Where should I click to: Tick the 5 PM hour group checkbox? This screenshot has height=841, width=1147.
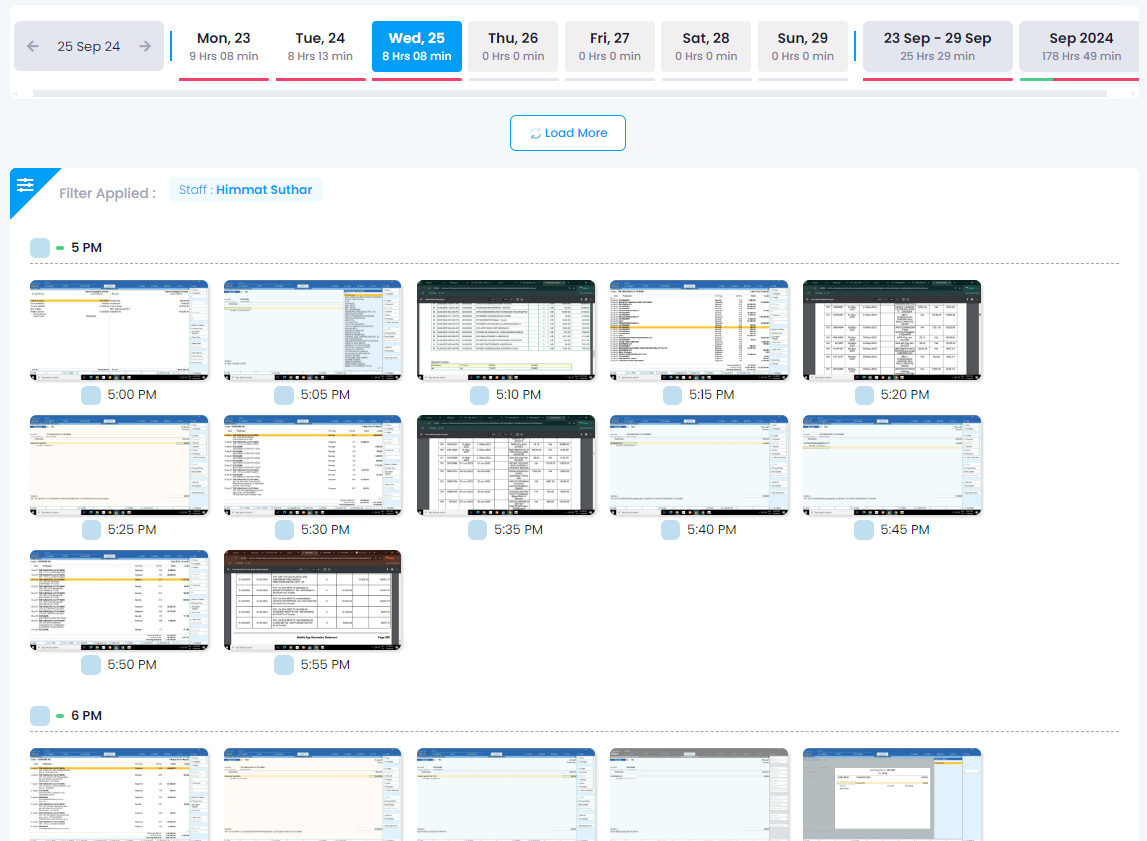(40, 248)
